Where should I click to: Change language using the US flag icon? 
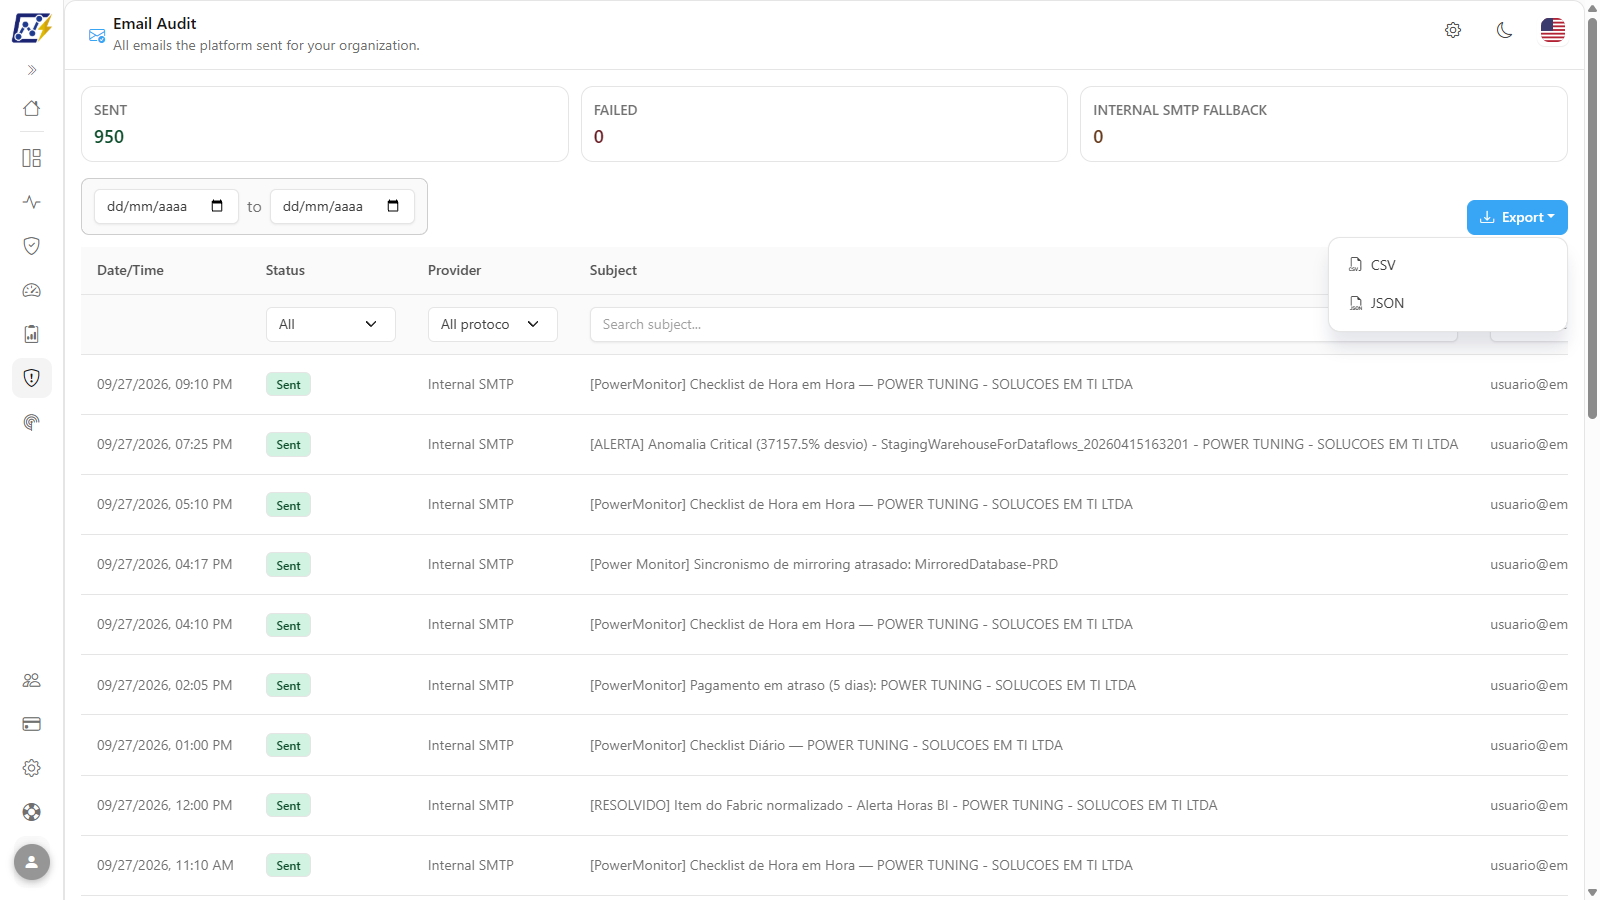point(1553,31)
